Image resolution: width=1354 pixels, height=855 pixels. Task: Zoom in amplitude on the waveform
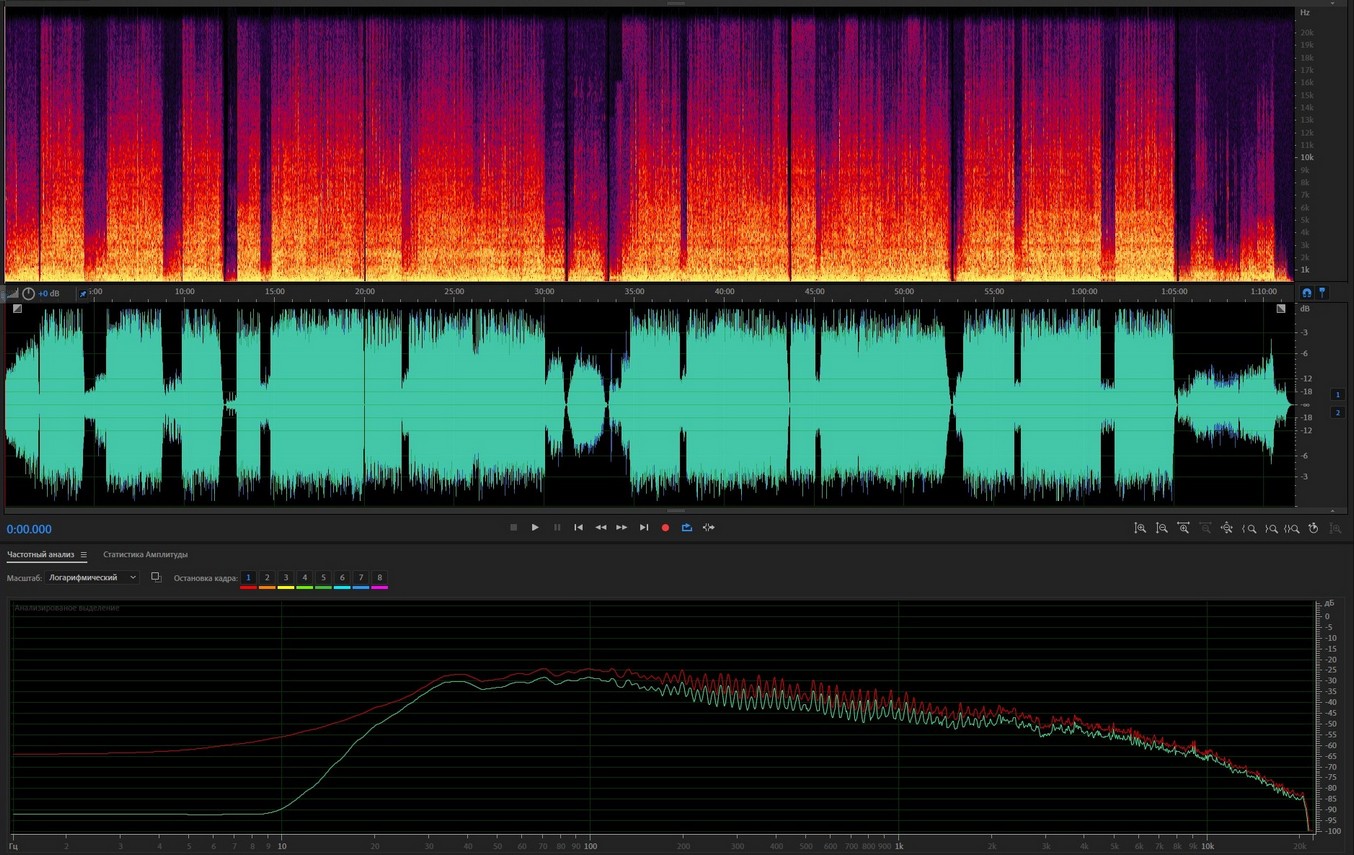pos(1140,528)
